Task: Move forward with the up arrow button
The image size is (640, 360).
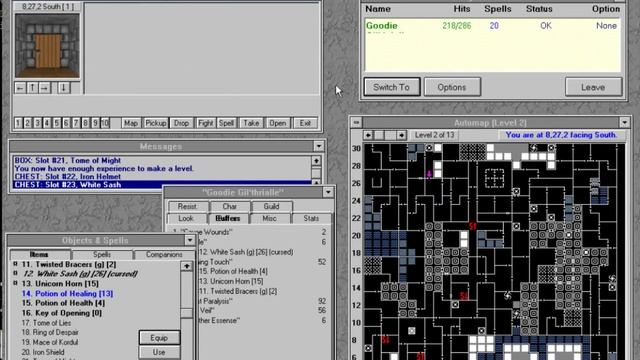Action: tap(33, 88)
